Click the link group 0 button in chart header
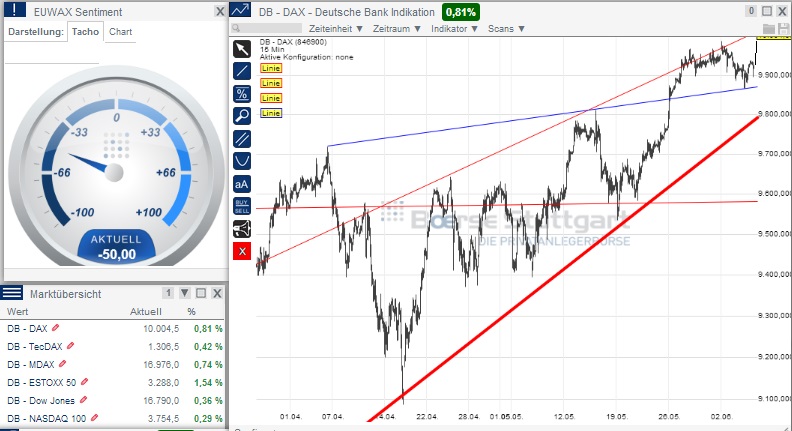This screenshot has height=431, width=792. click(x=751, y=11)
